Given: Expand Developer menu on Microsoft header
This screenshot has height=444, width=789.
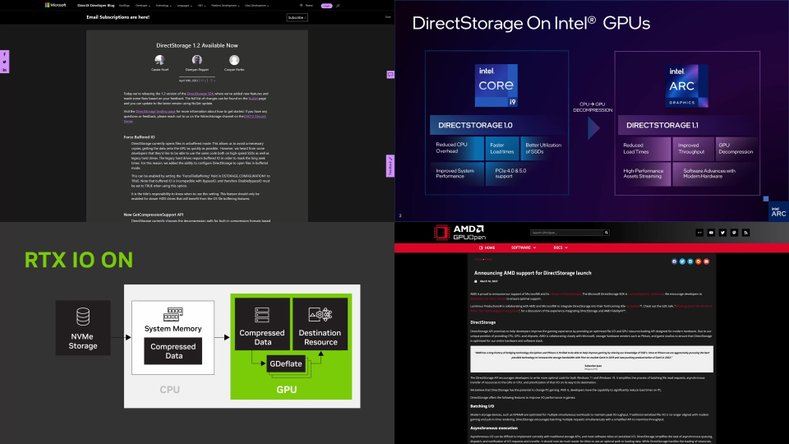Looking at the screenshot, I should tap(143, 6).
